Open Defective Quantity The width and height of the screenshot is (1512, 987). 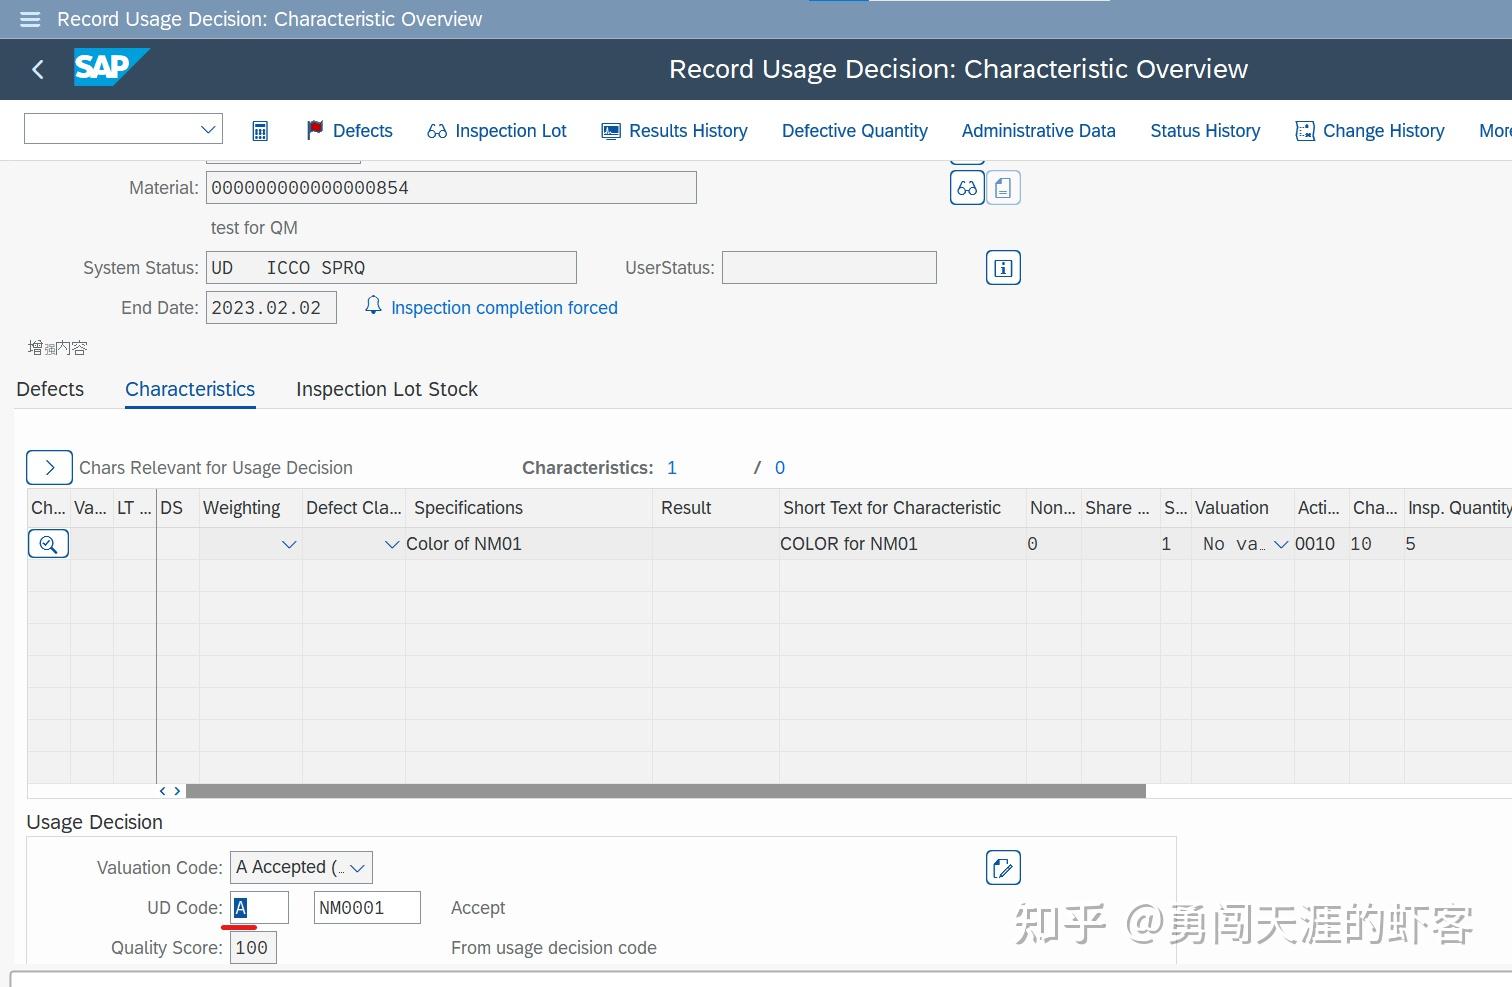click(x=855, y=131)
